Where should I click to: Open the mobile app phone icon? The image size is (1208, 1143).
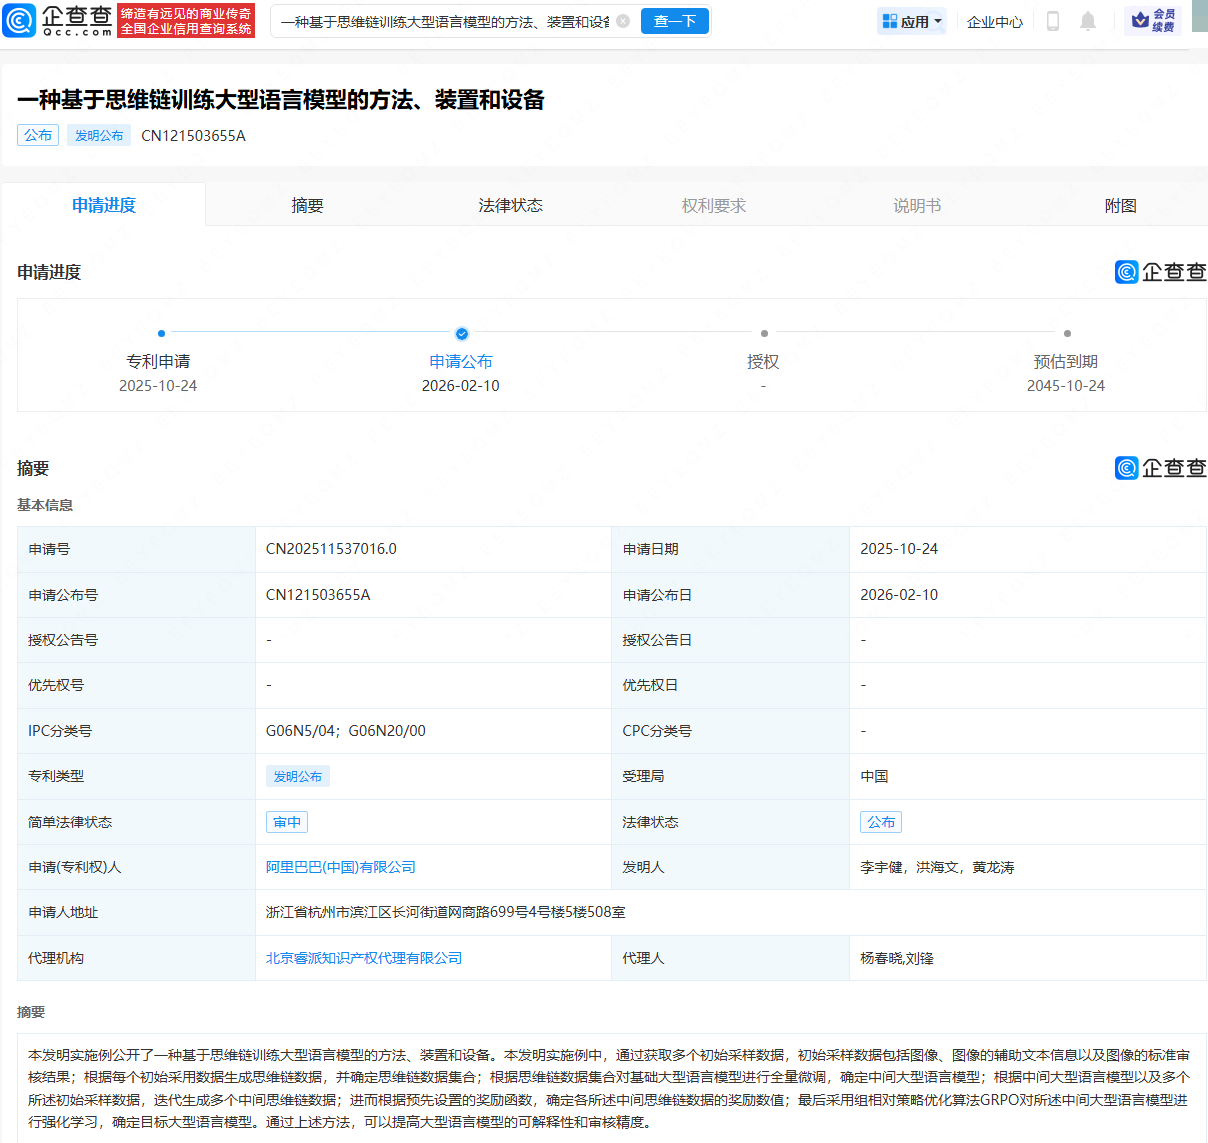1052,21
